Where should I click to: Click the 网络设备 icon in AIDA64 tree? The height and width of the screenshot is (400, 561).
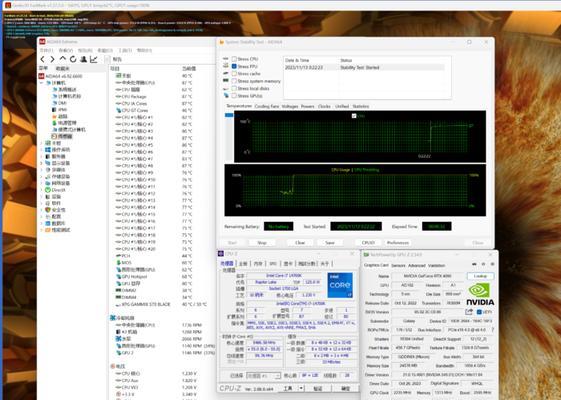[48, 183]
